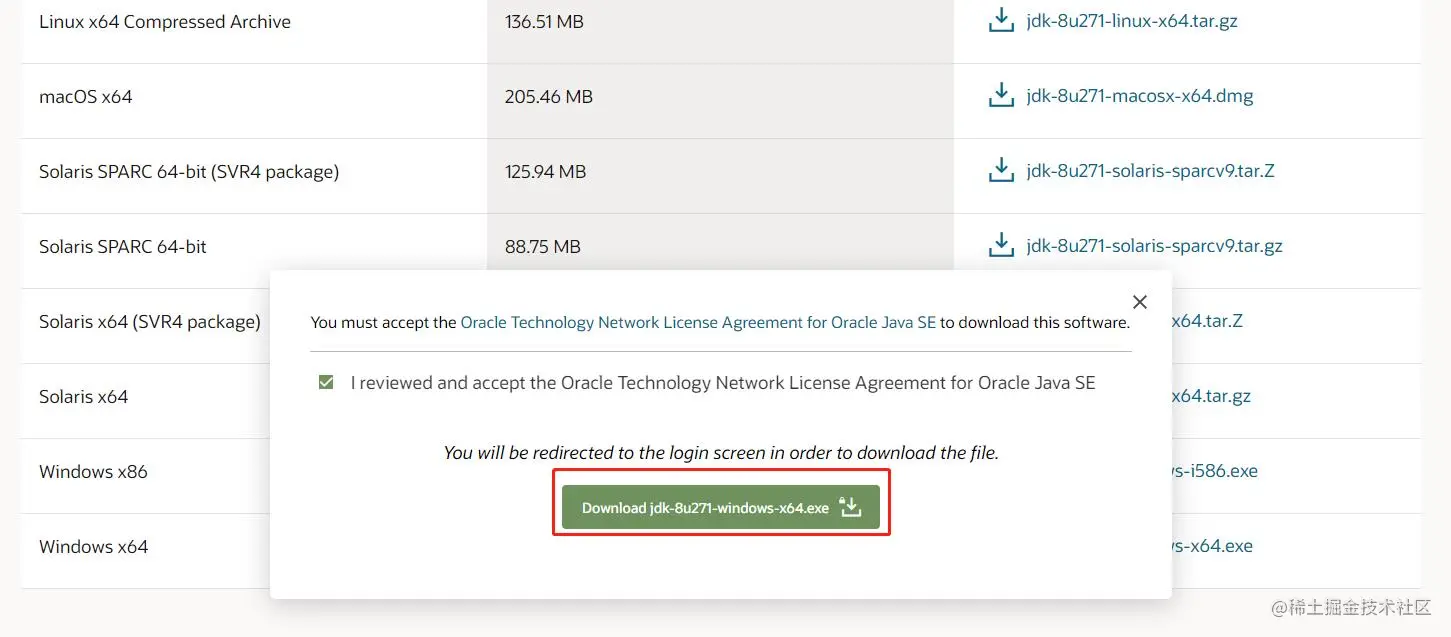Viewport: 1451px width, 637px height.
Task: Click the Windows x86 row label
Action: [x=93, y=472]
